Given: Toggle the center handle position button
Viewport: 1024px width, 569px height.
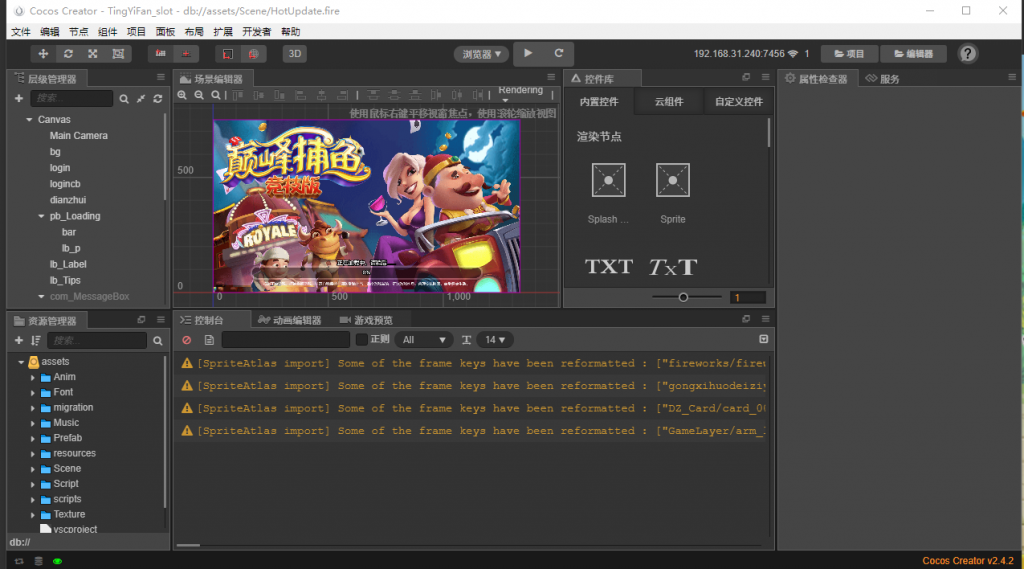Looking at the screenshot, I should pos(186,54).
